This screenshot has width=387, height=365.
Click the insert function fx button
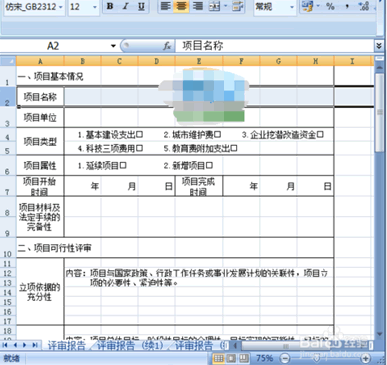pos(167,46)
